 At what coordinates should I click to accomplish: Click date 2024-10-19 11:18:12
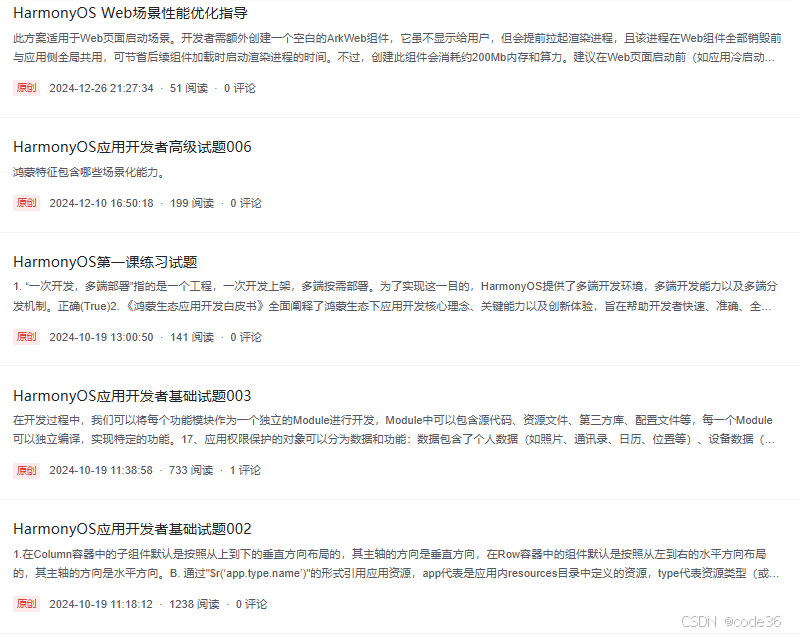101,604
